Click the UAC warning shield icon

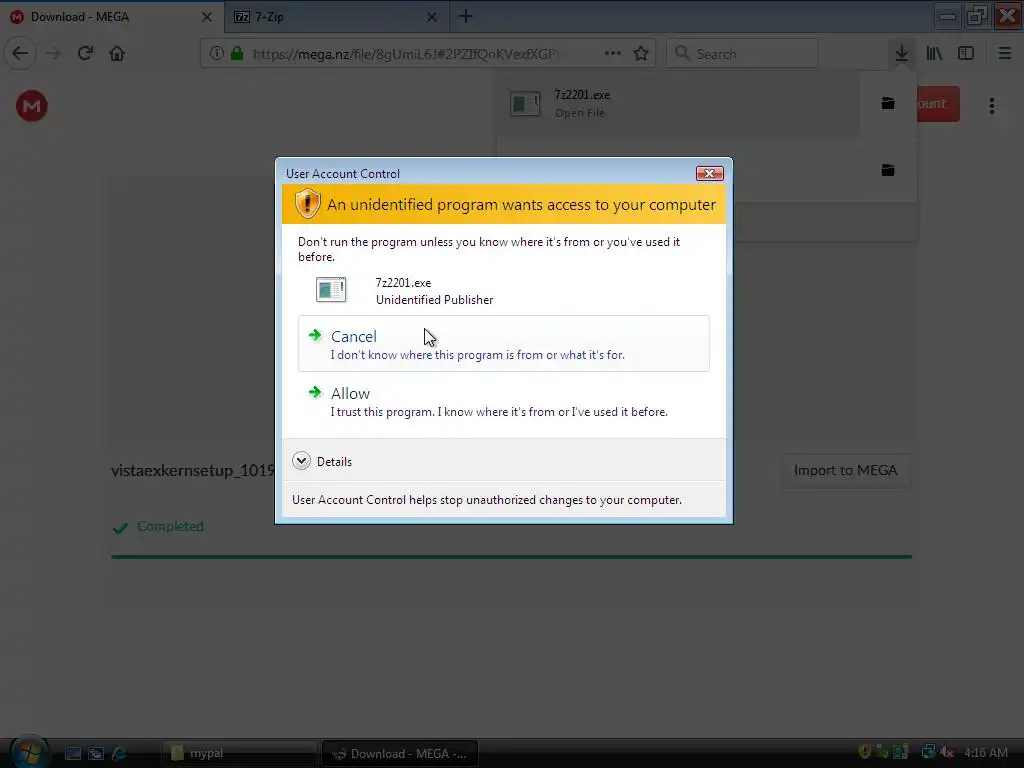307,204
